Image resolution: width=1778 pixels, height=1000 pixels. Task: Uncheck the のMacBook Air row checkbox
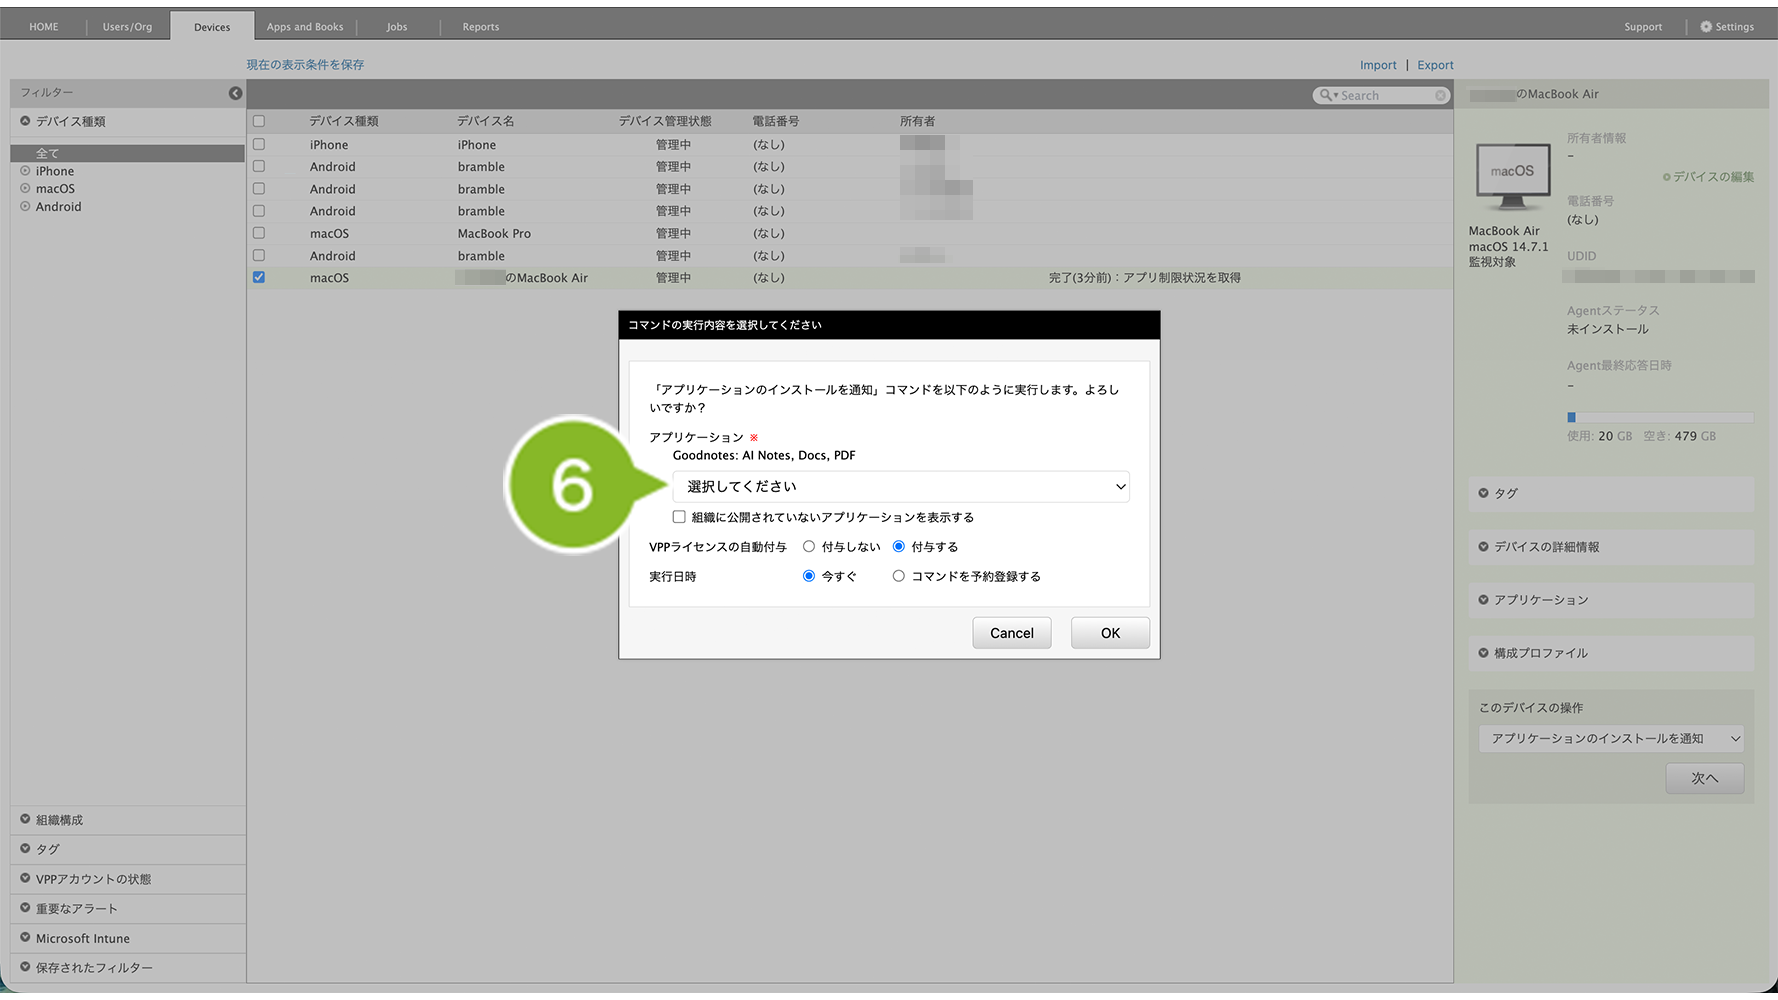pyautogui.click(x=259, y=278)
